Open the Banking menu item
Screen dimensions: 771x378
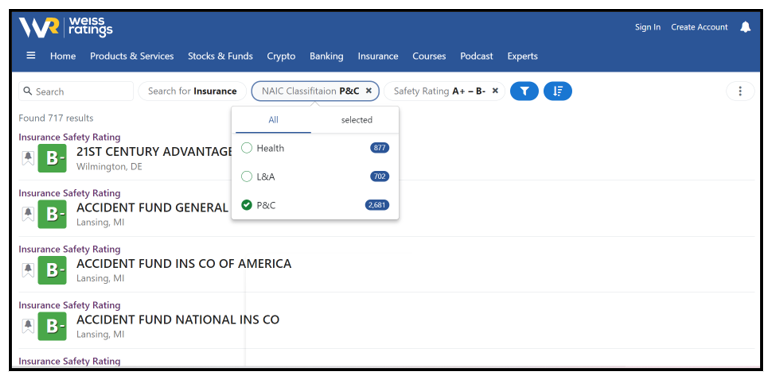(326, 56)
